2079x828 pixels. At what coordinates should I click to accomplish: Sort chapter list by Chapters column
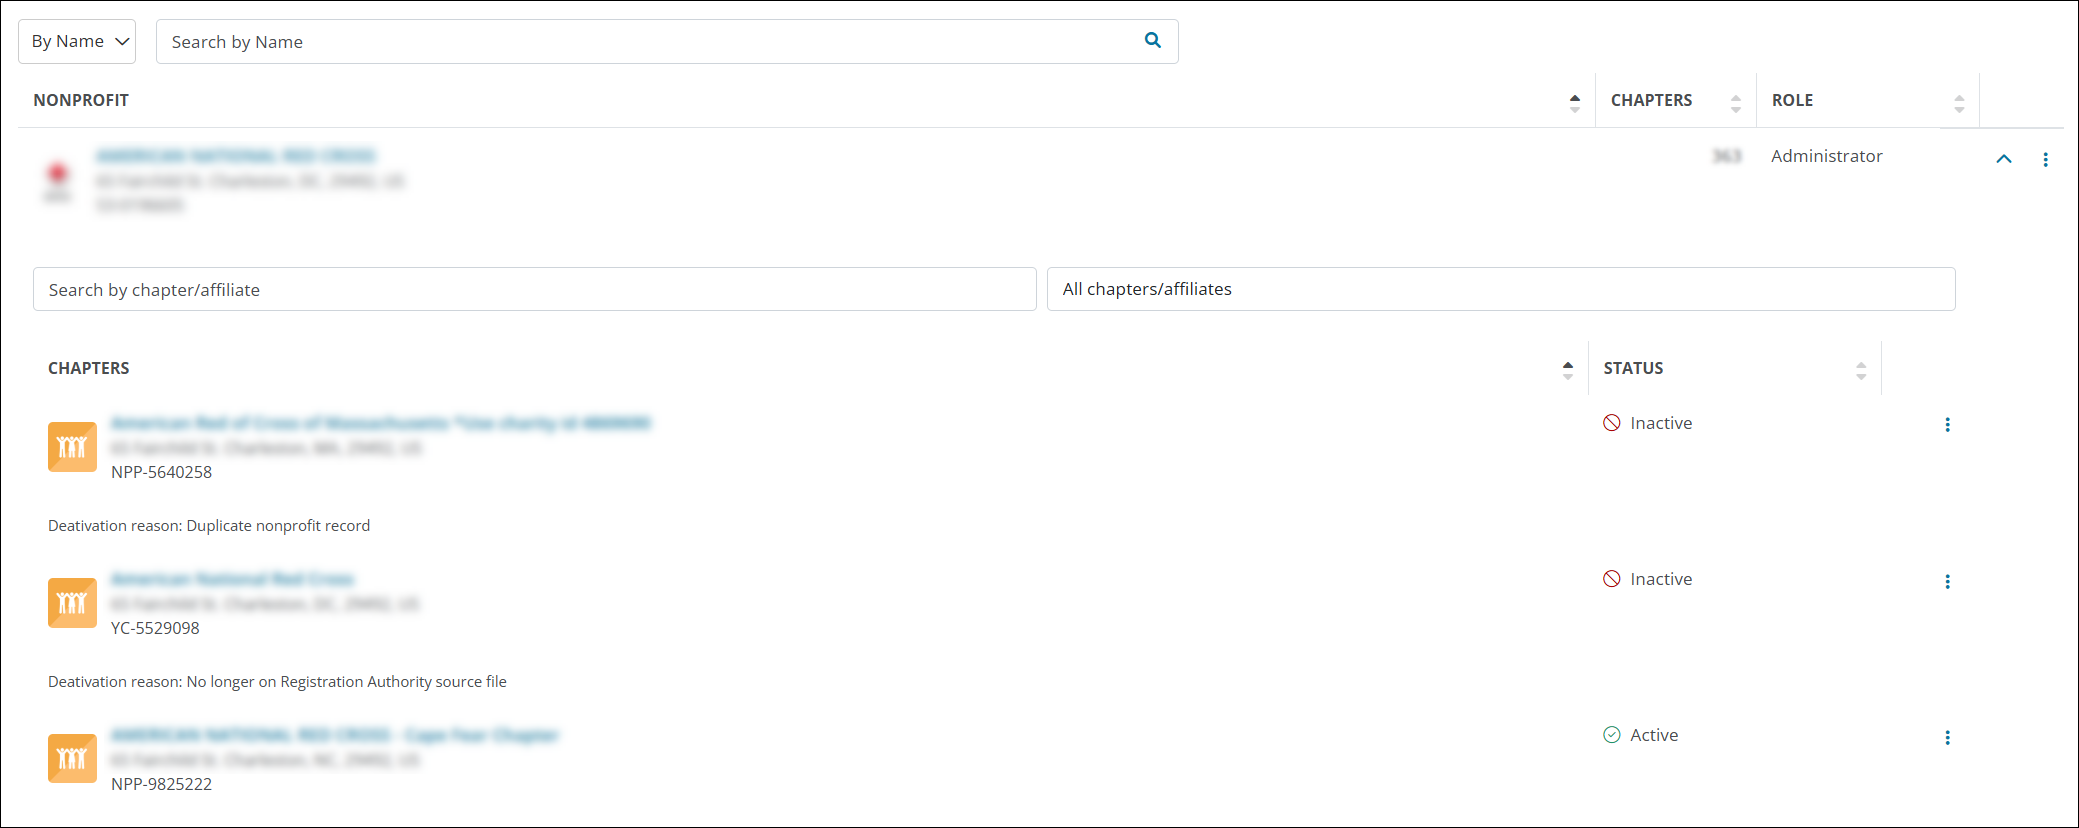[x=1567, y=369]
